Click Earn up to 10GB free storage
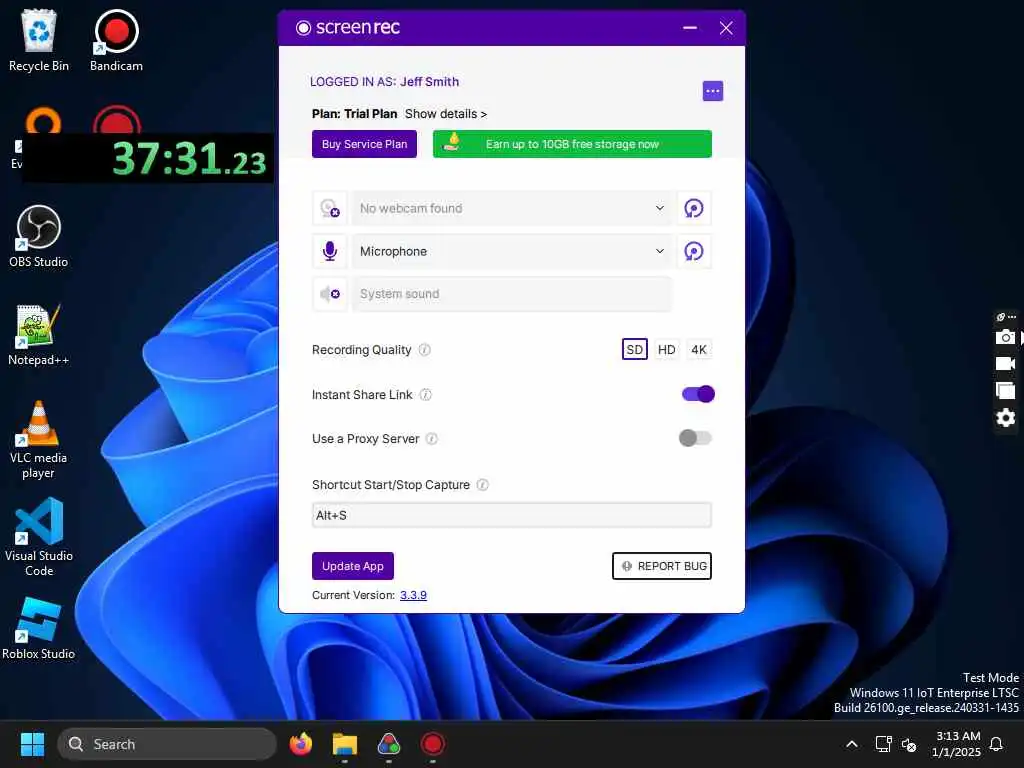 (x=572, y=144)
